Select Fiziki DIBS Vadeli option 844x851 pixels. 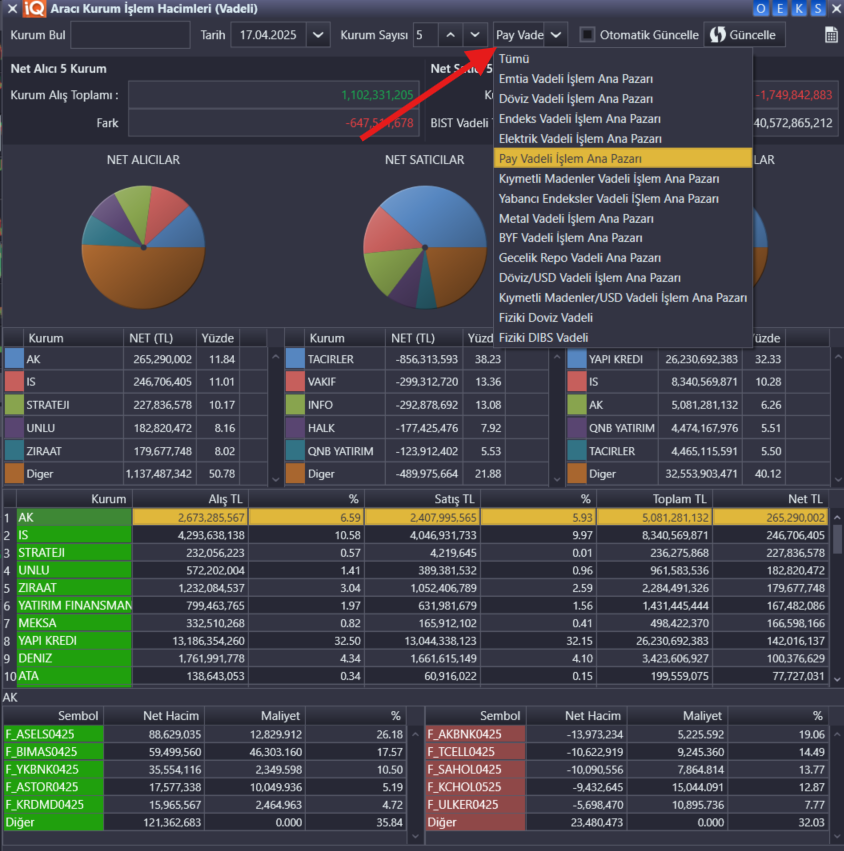click(x=623, y=338)
